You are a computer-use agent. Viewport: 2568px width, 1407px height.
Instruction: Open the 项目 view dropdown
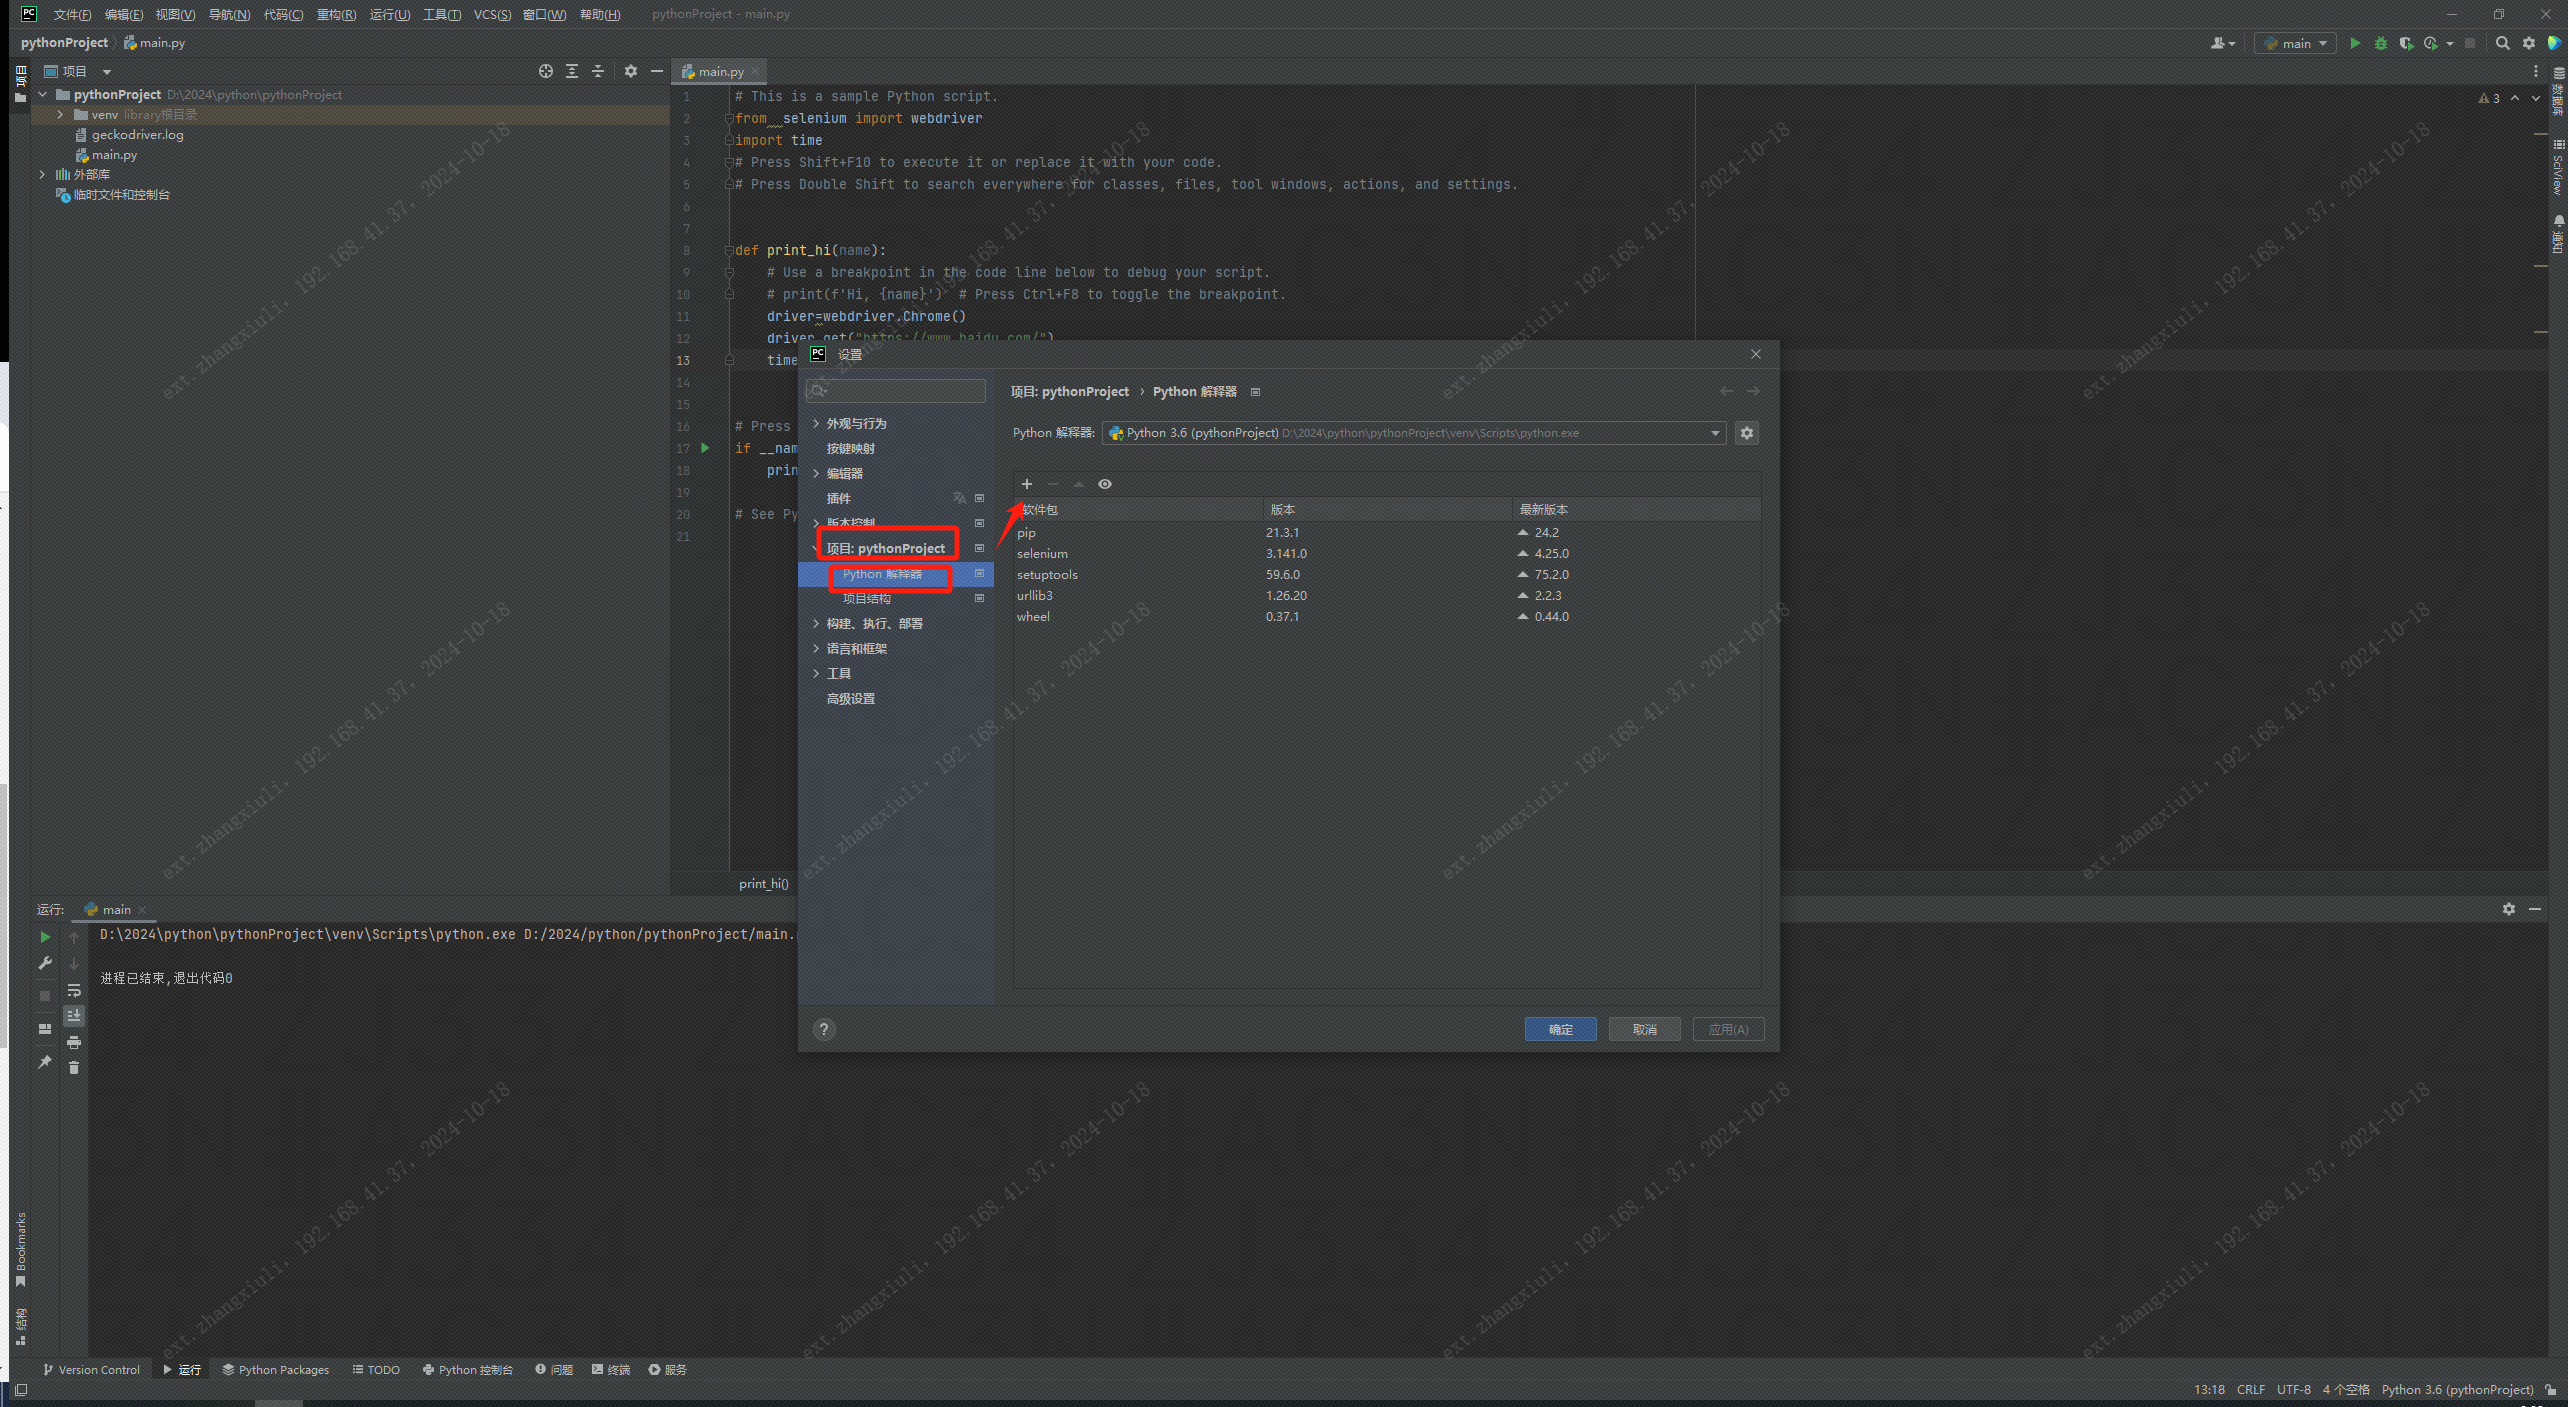pos(78,71)
